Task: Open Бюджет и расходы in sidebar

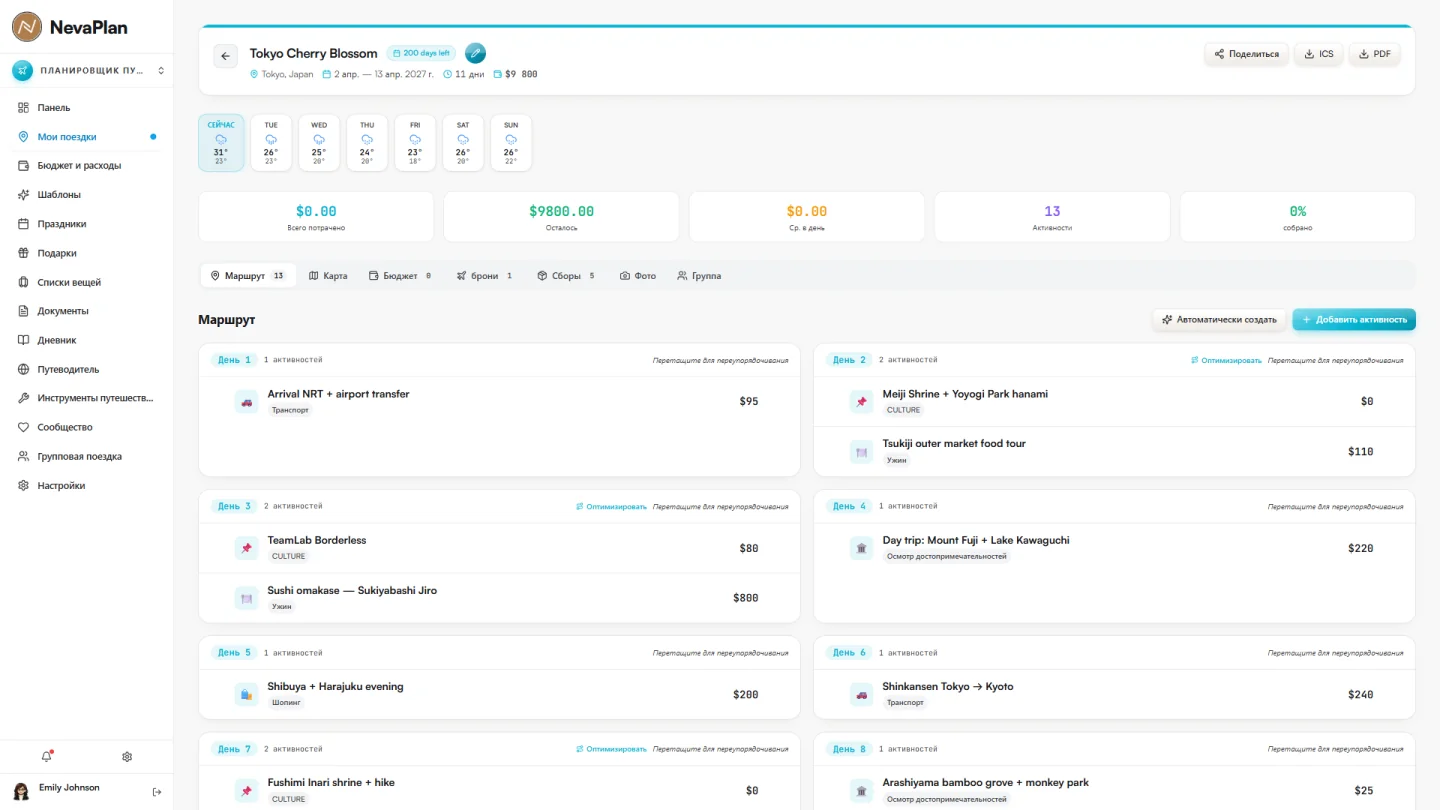Action: pos(86,166)
